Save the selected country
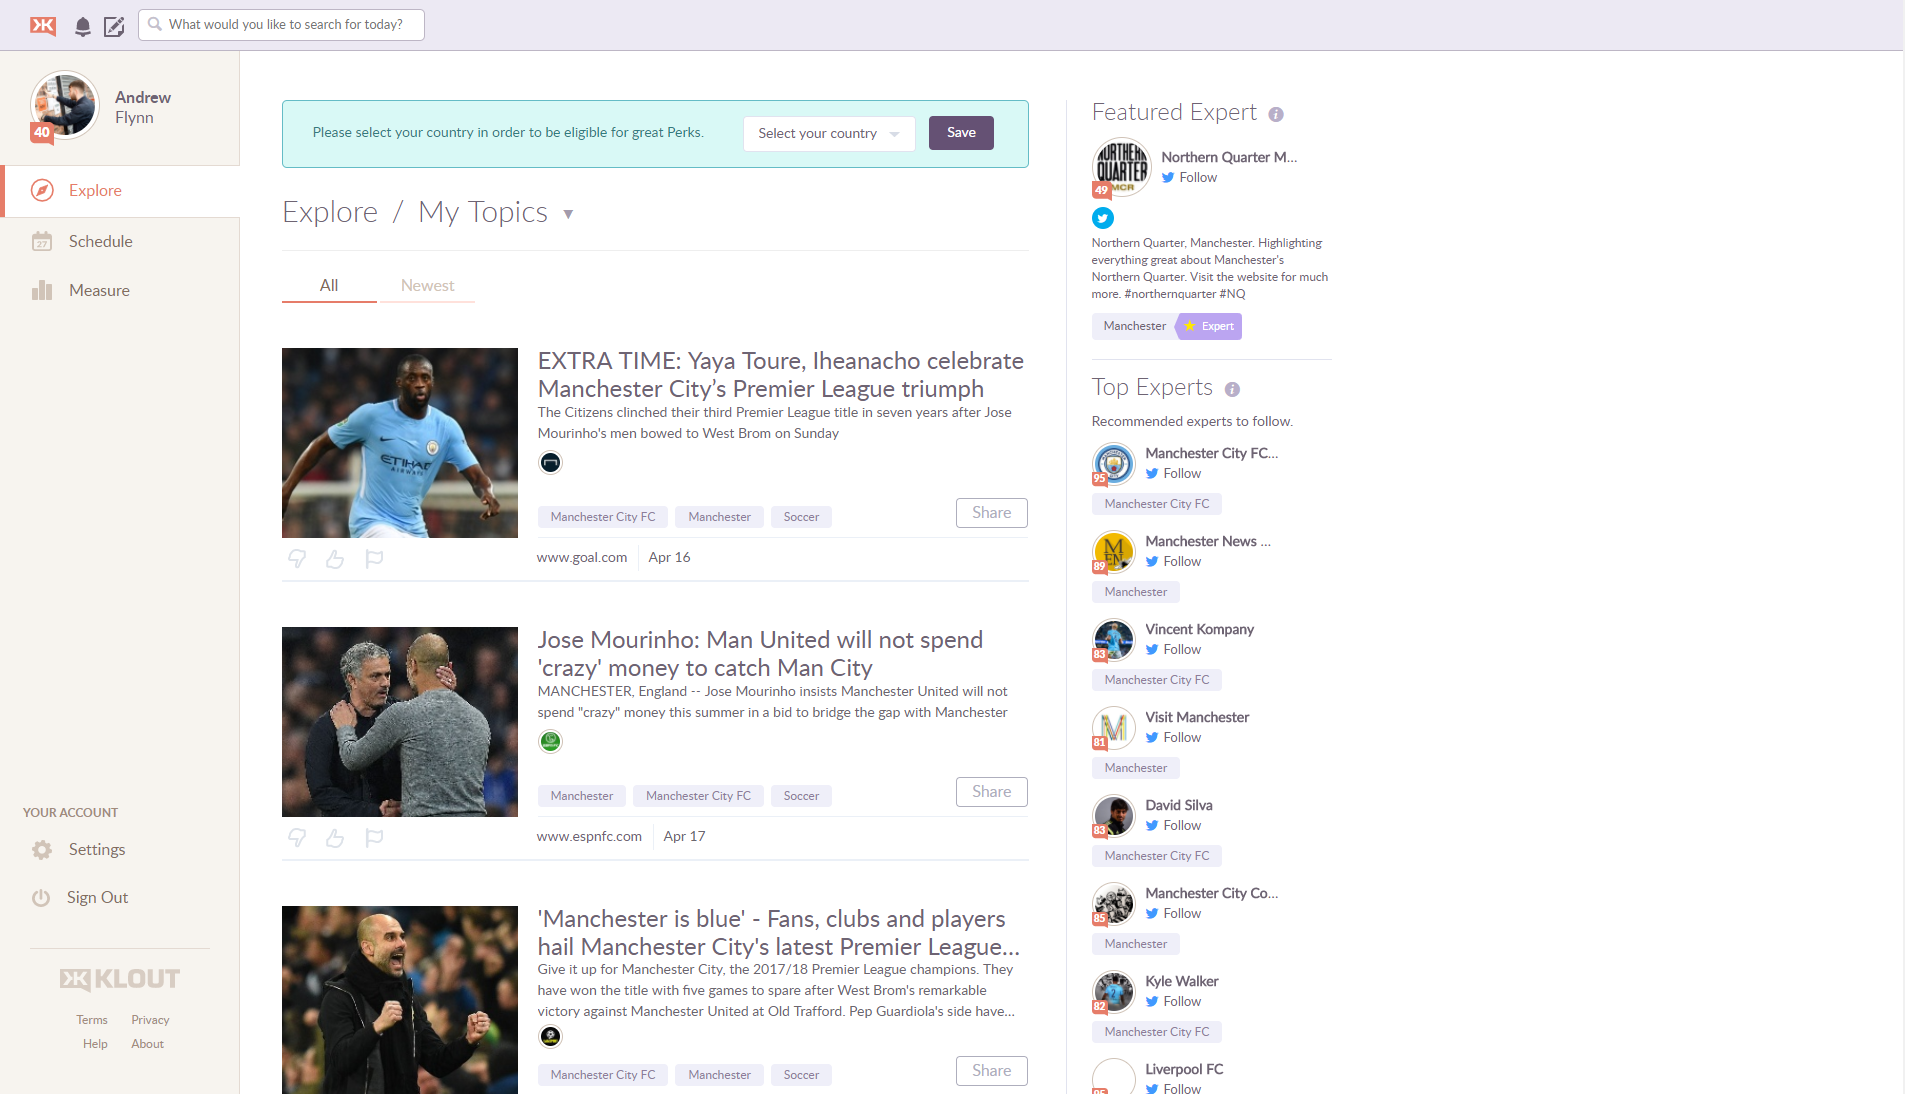Viewport: 1905px width, 1094px height. tap(961, 133)
